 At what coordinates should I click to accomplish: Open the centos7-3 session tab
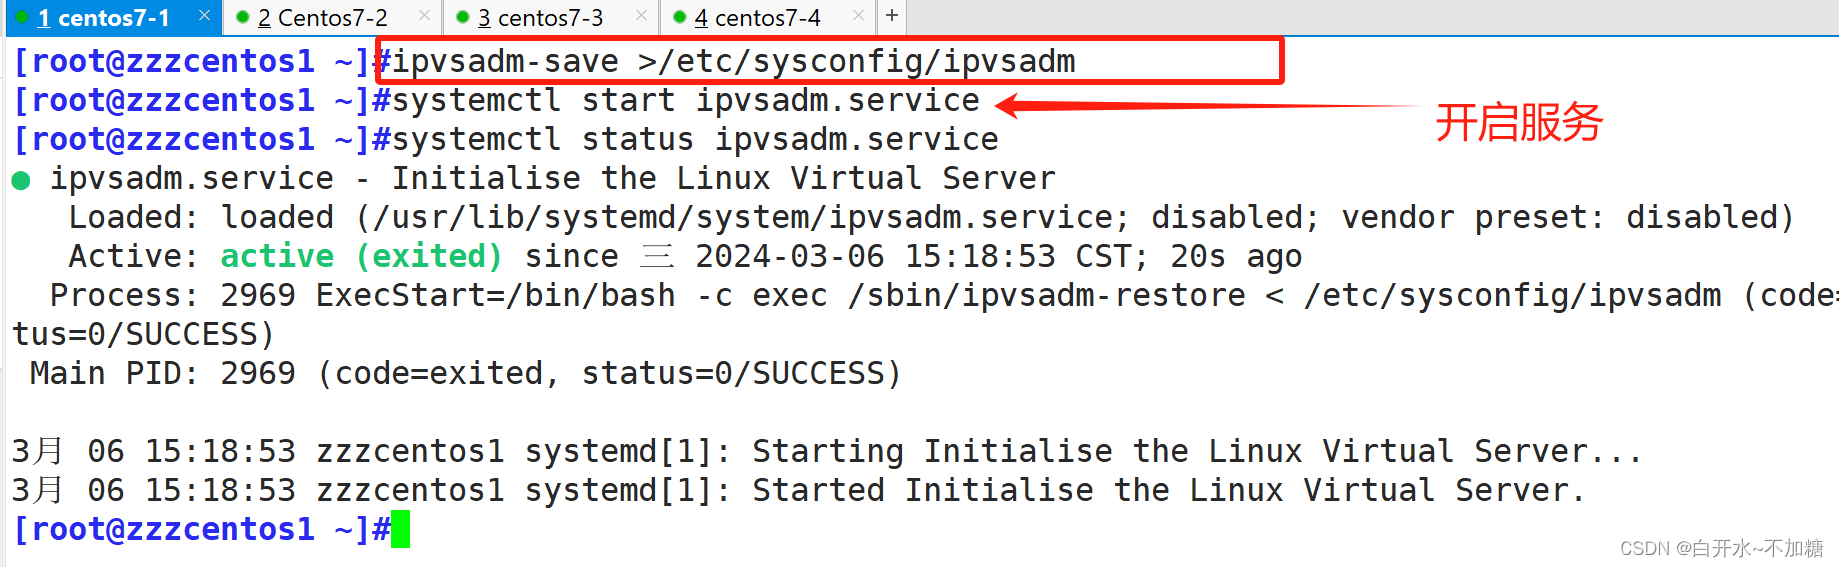click(x=540, y=18)
